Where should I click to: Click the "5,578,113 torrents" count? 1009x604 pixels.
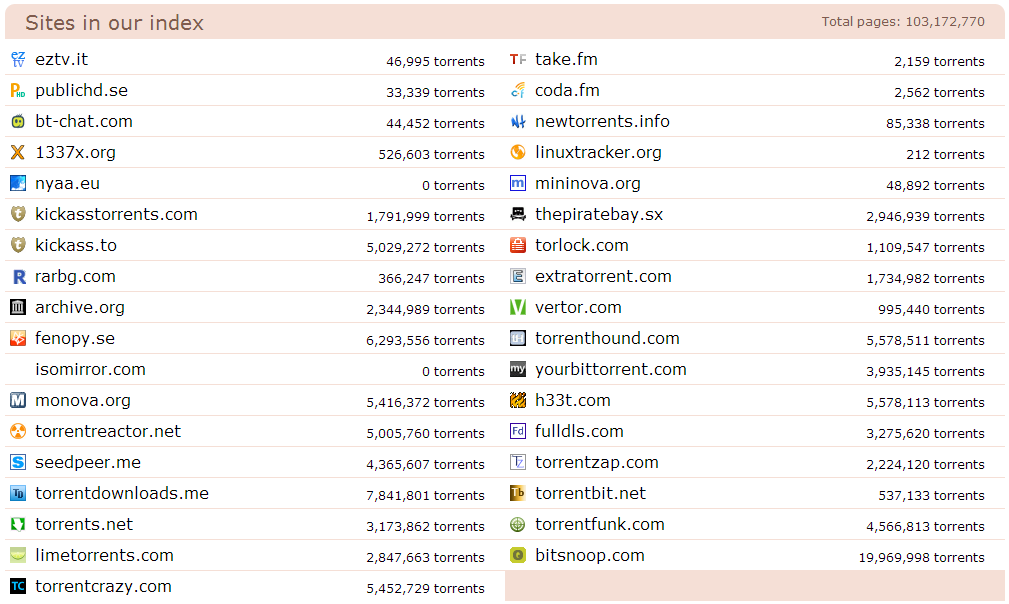coord(925,402)
